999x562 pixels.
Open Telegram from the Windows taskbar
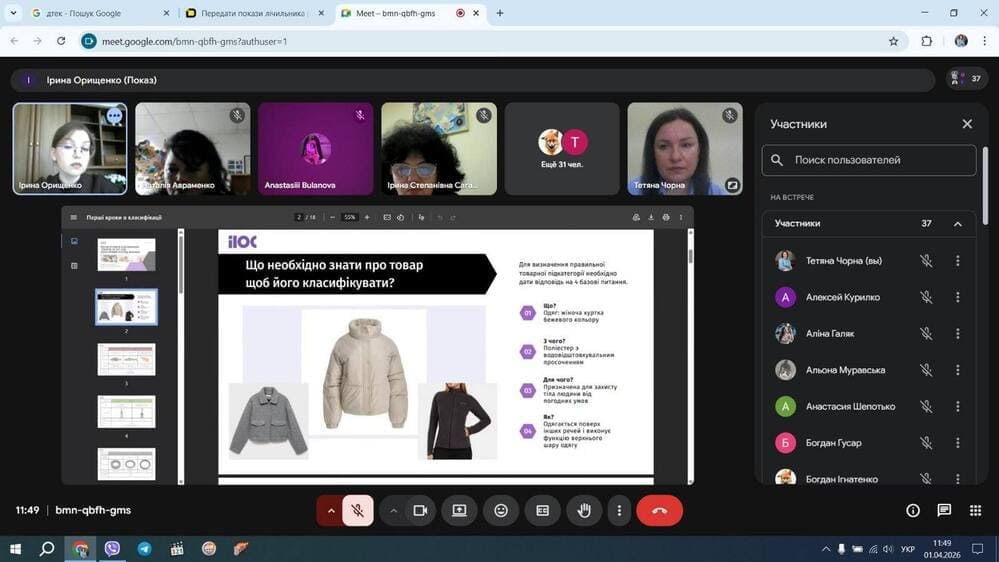pos(144,549)
